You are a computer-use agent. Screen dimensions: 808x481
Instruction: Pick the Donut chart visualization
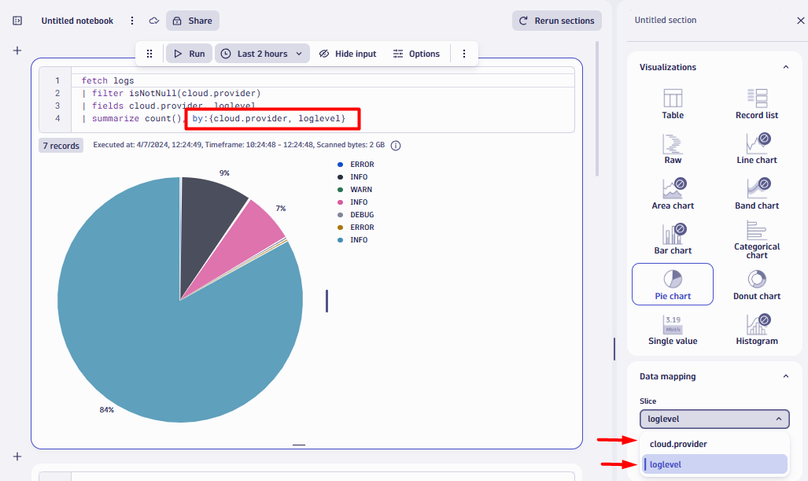point(757,284)
